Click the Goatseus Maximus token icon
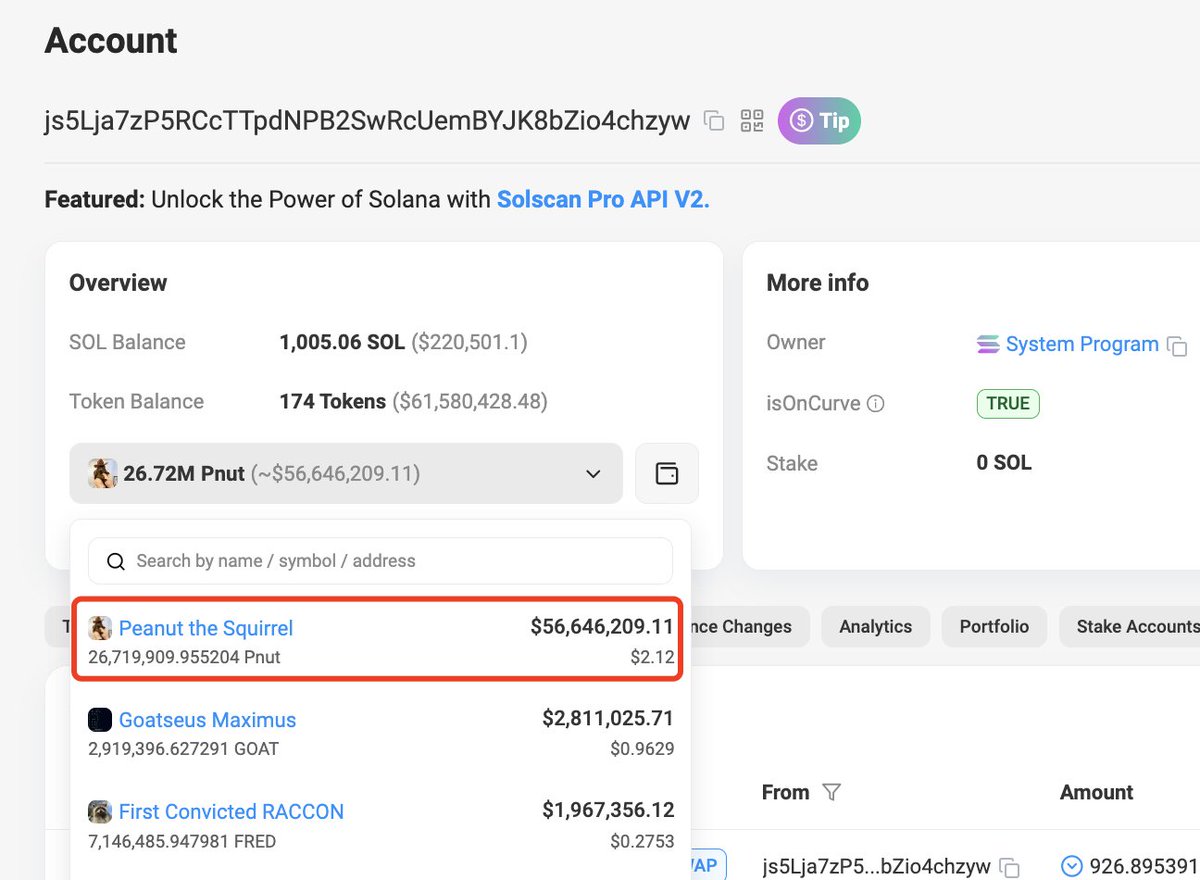This screenshot has width=1200, height=880. click(100, 720)
